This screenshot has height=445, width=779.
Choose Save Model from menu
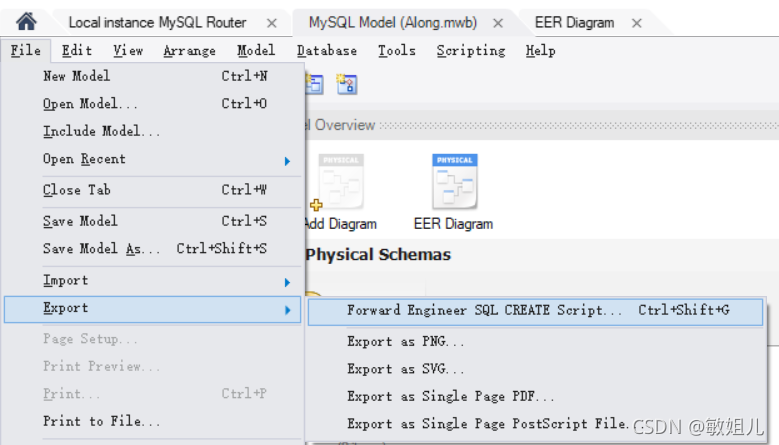click(x=153, y=221)
